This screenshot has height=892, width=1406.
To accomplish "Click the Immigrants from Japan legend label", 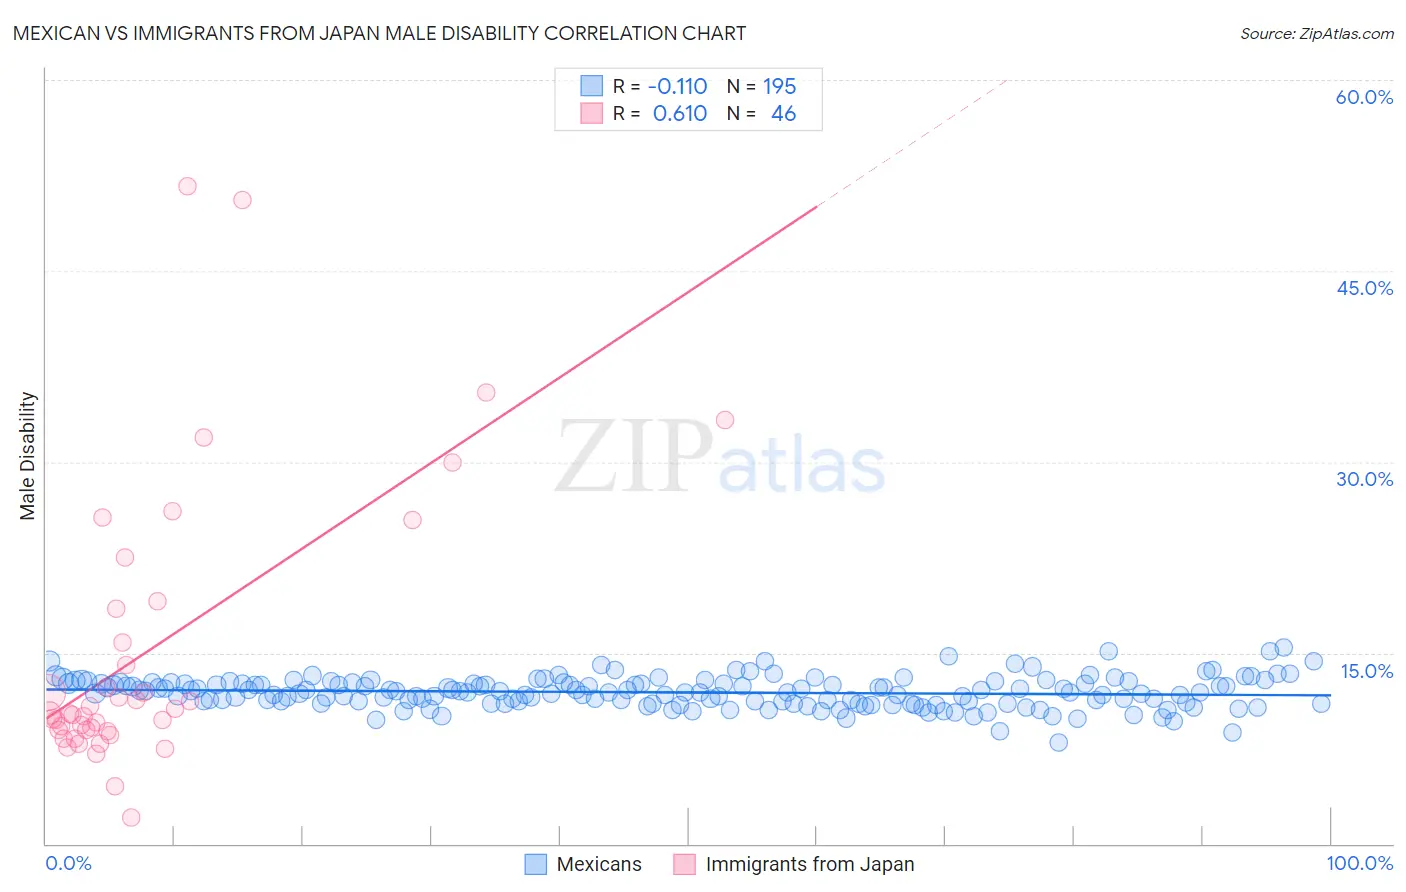I will [x=810, y=864].
